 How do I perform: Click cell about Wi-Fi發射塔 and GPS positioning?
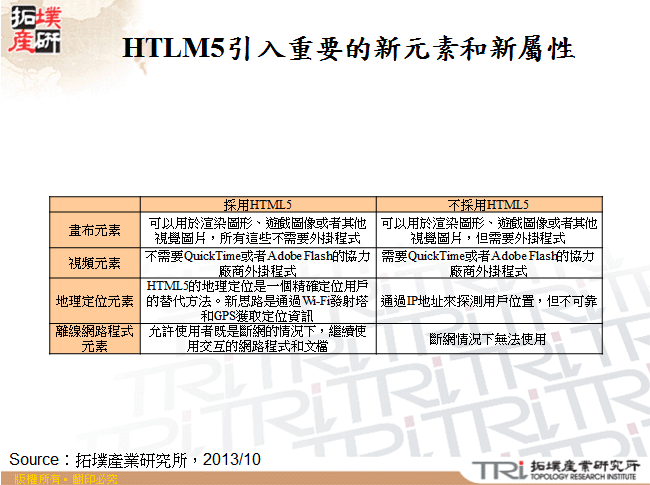pyautogui.click(x=258, y=301)
